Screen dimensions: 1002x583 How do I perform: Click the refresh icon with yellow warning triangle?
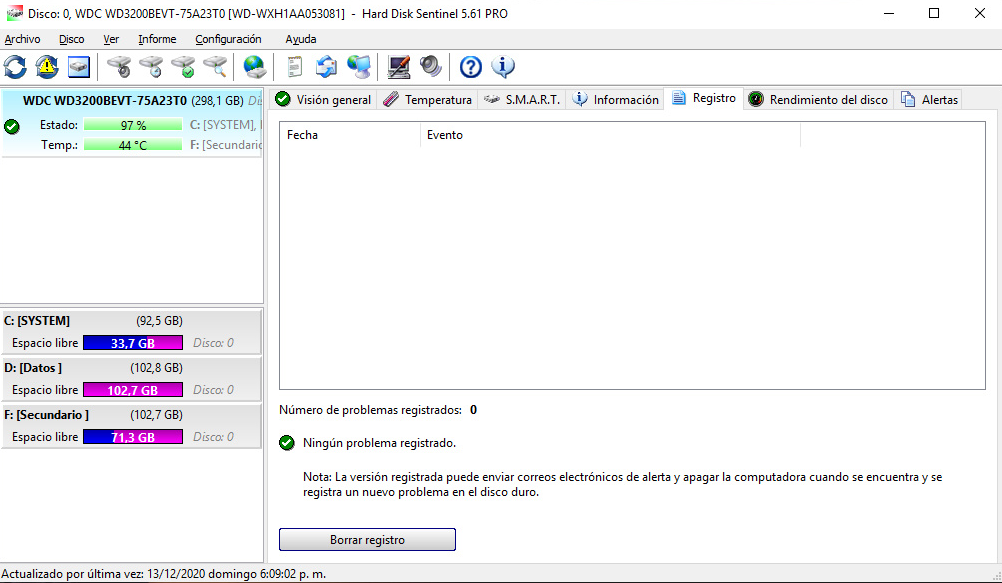click(x=47, y=66)
